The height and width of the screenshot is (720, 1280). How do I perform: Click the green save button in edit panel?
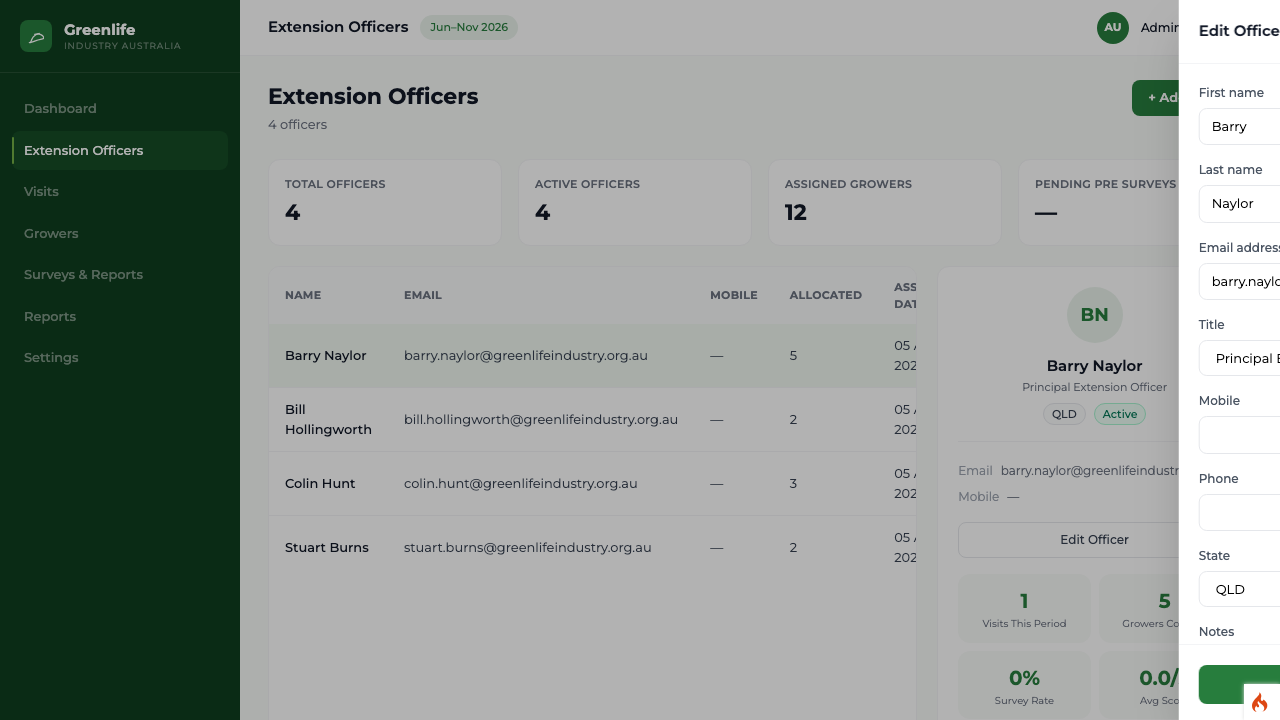point(1239,685)
